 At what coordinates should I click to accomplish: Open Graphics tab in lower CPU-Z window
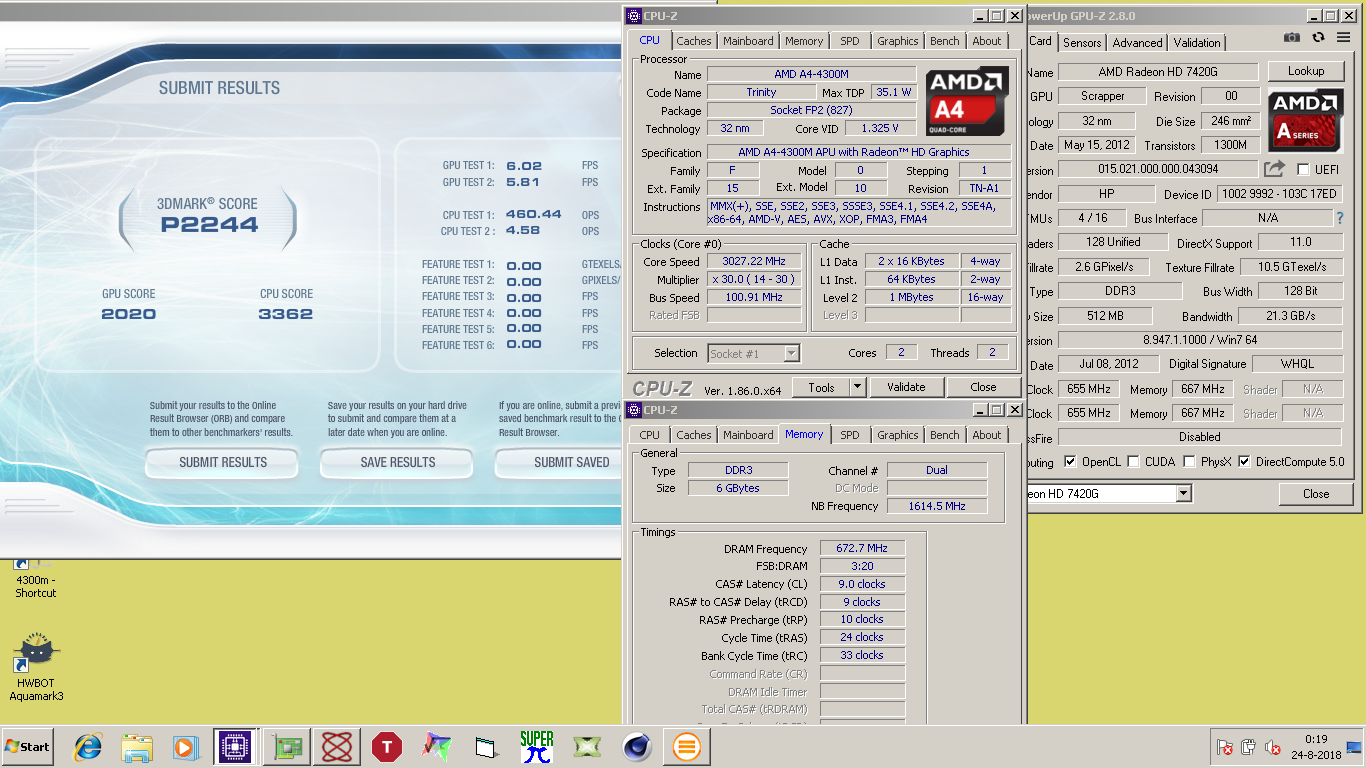coord(898,435)
